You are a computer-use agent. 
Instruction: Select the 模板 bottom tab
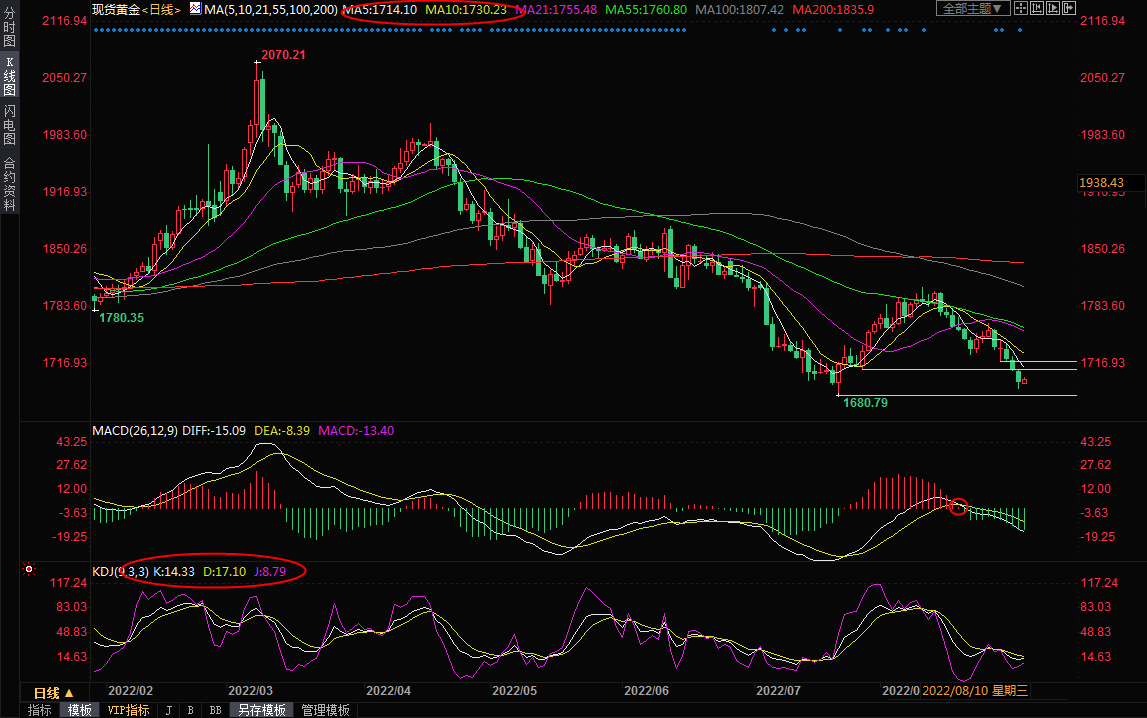[x=80, y=710]
